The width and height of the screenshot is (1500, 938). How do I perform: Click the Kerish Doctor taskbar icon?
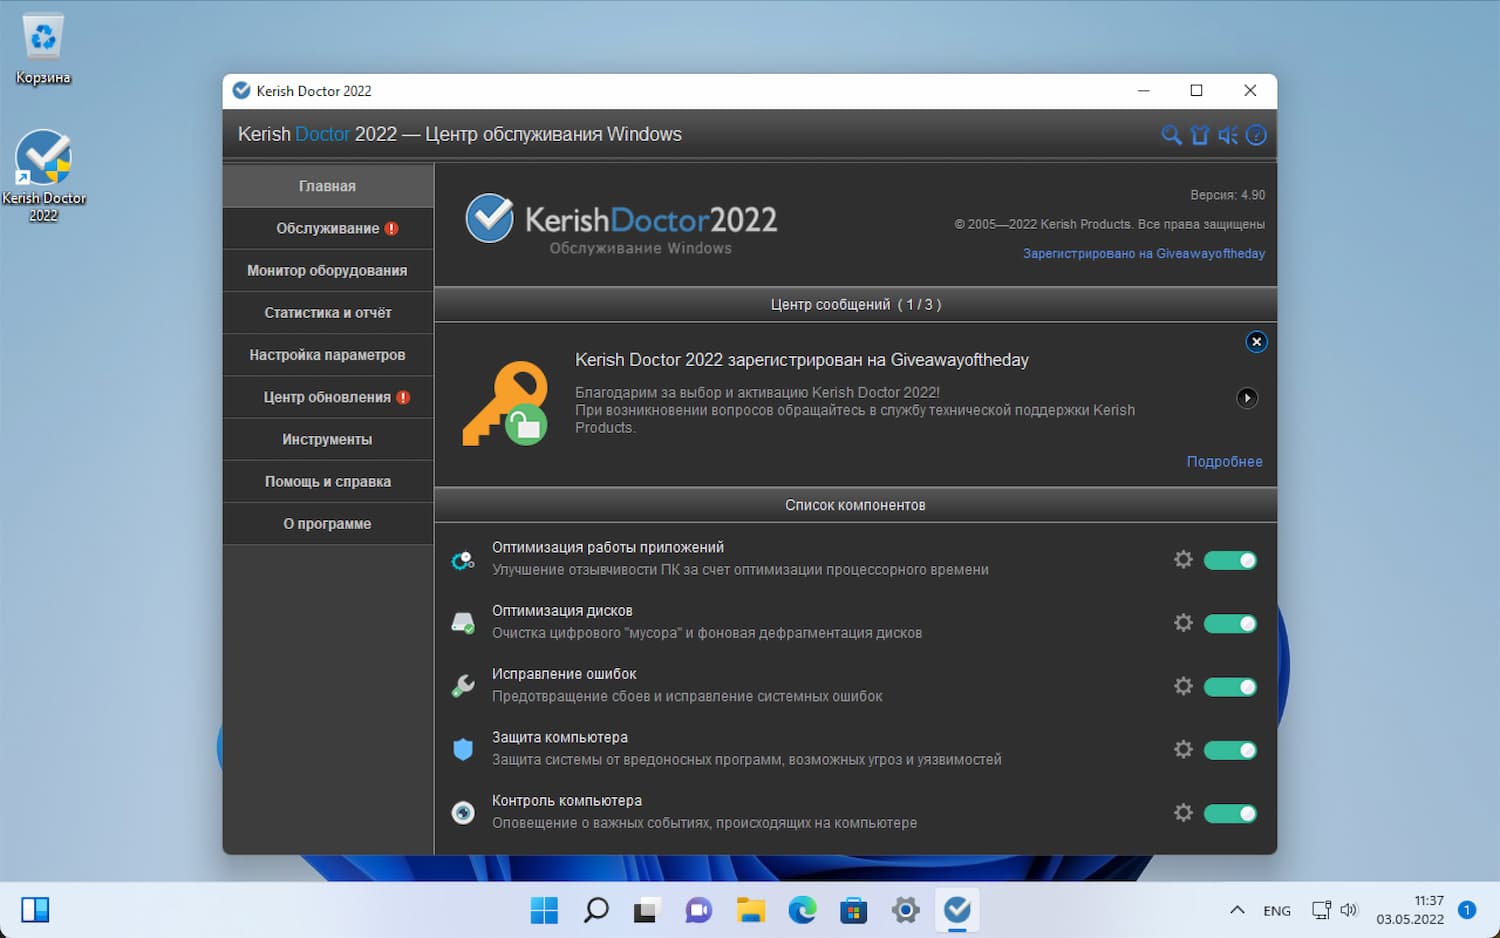(x=957, y=910)
